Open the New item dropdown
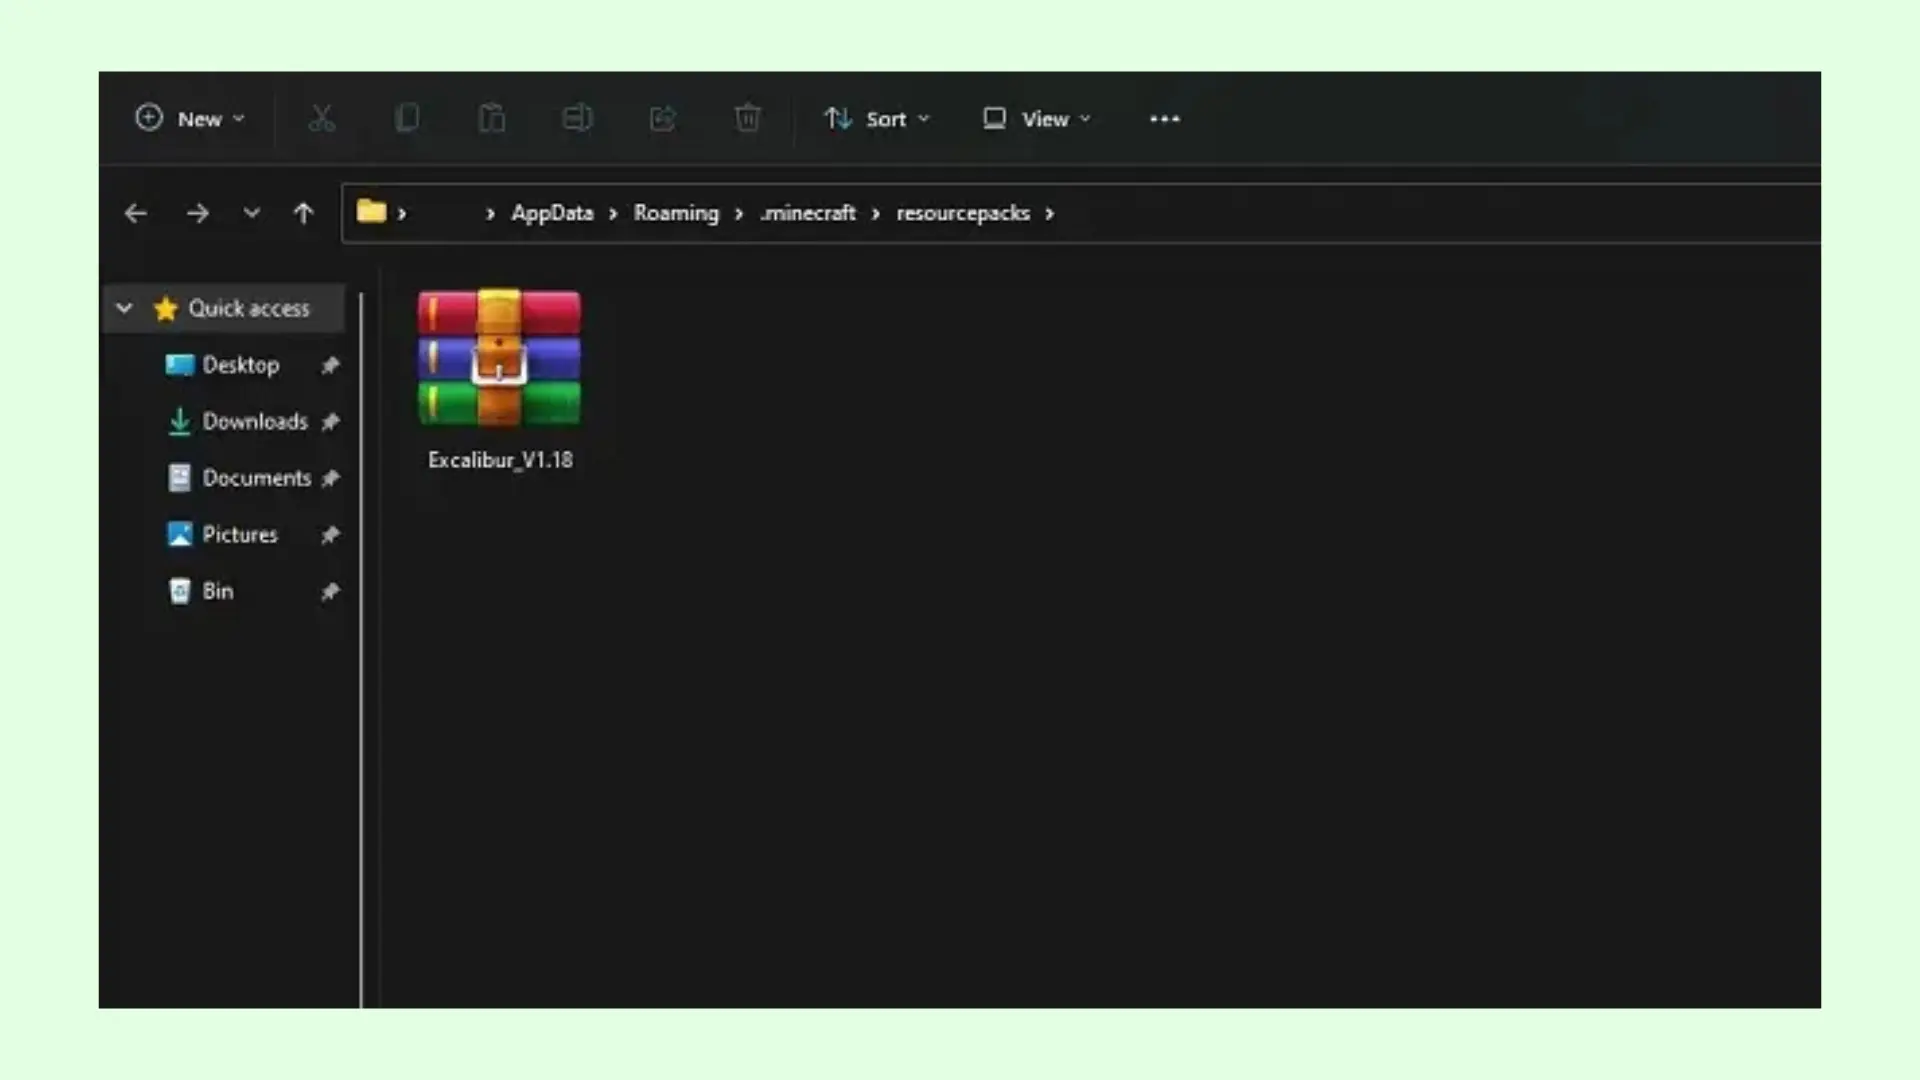The image size is (1920, 1080). tap(190, 118)
